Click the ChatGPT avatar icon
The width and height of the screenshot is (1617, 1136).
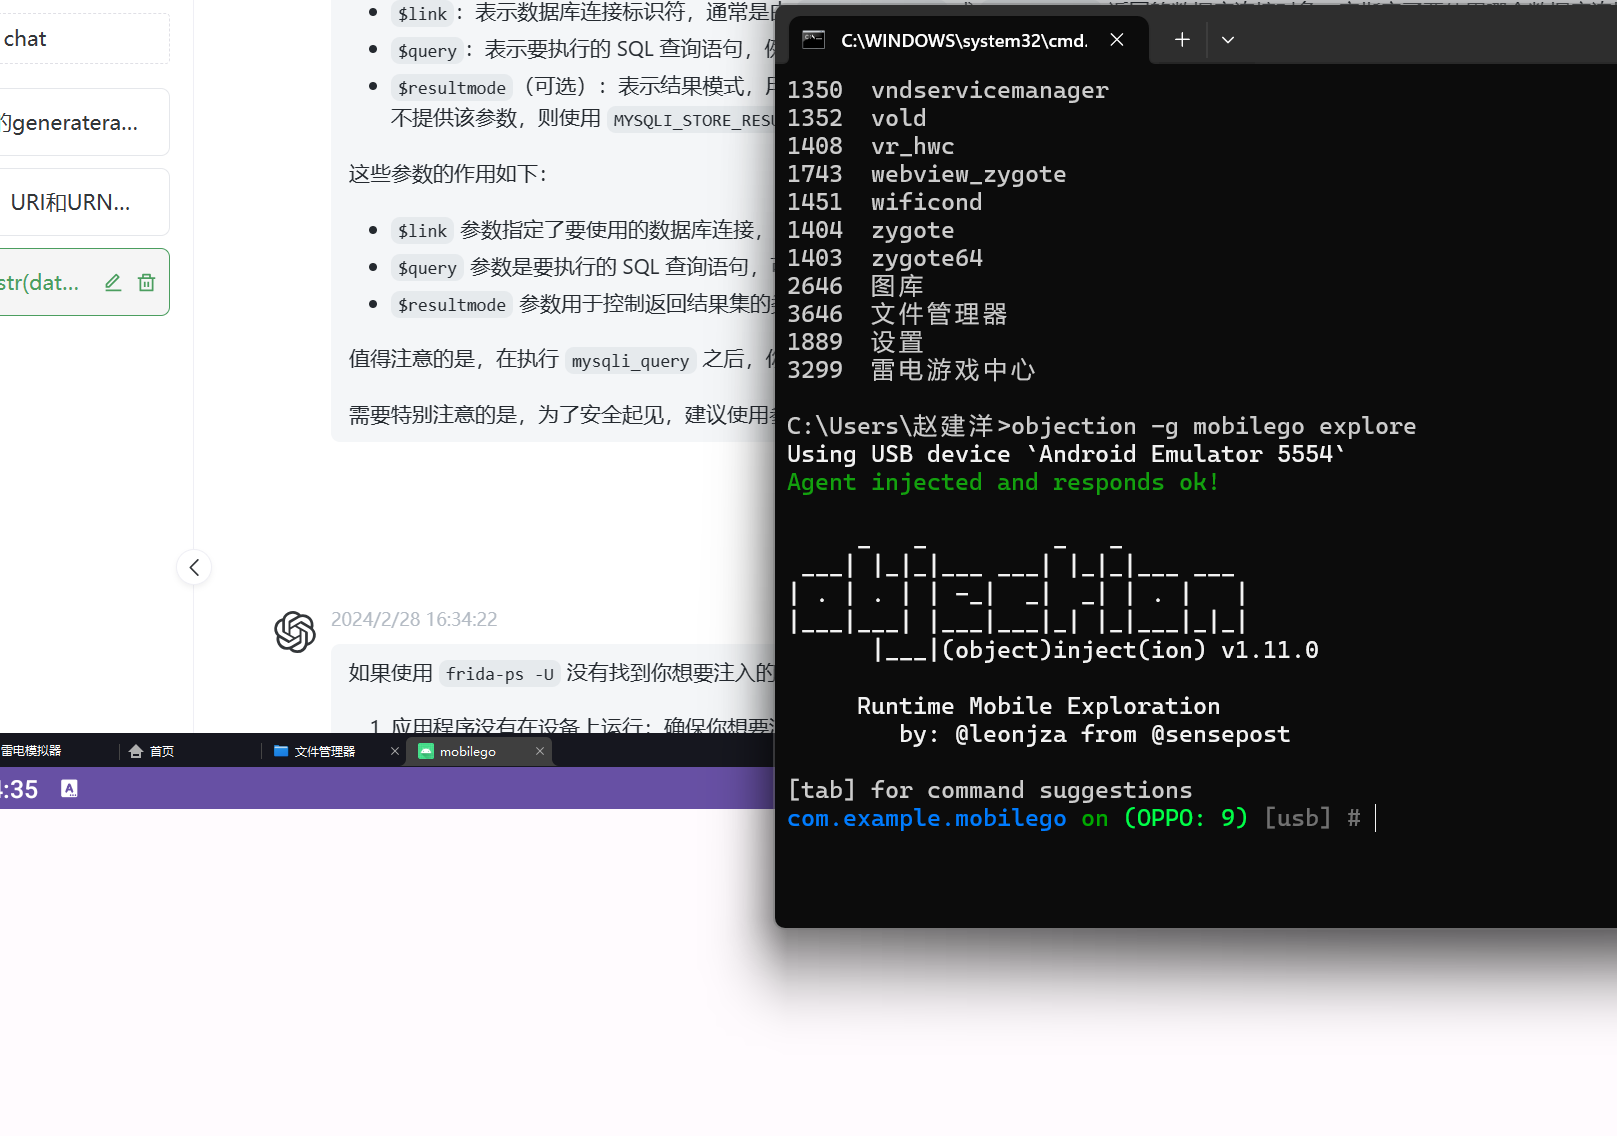[x=295, y=632]
